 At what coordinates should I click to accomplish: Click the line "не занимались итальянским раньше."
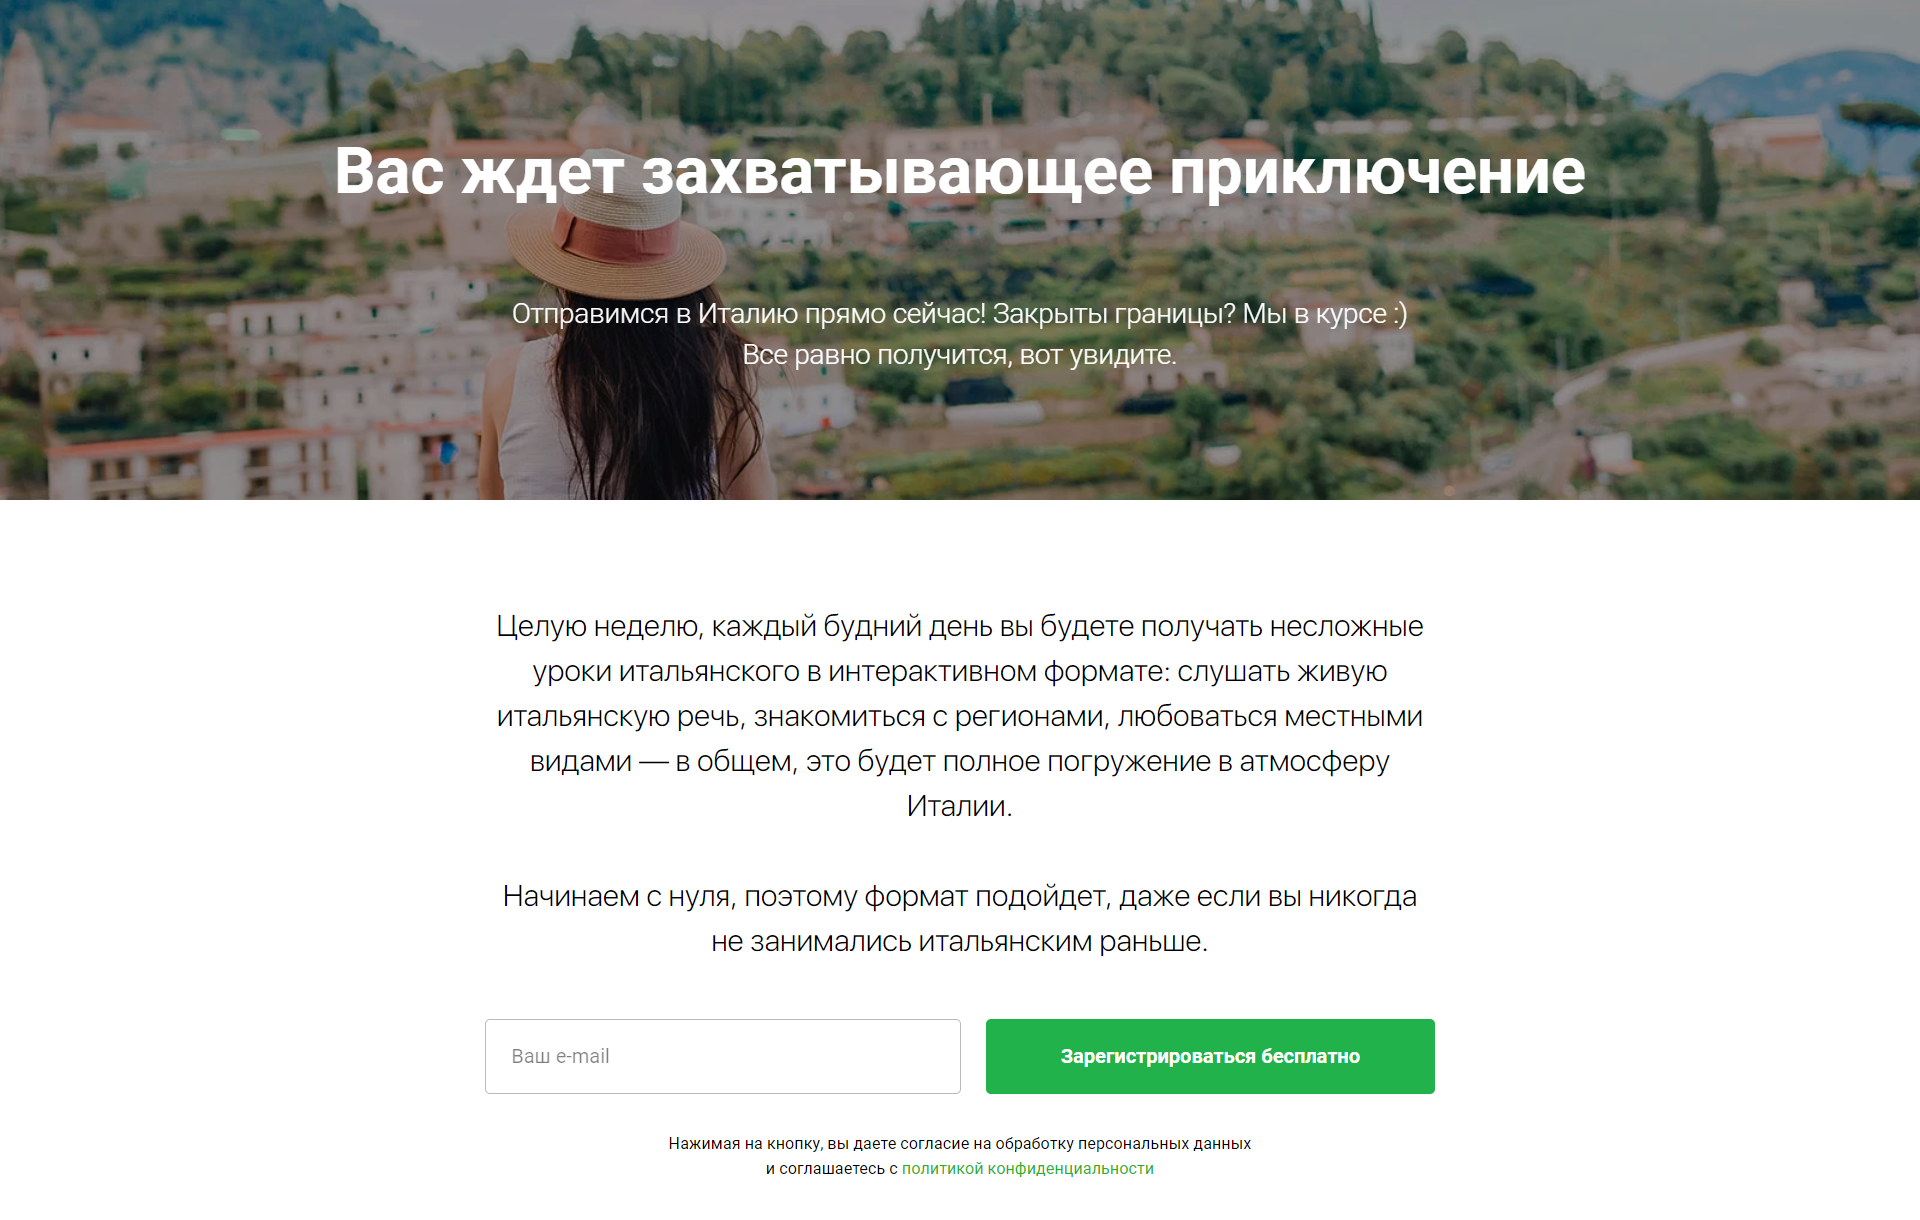(x=960, y=941)
